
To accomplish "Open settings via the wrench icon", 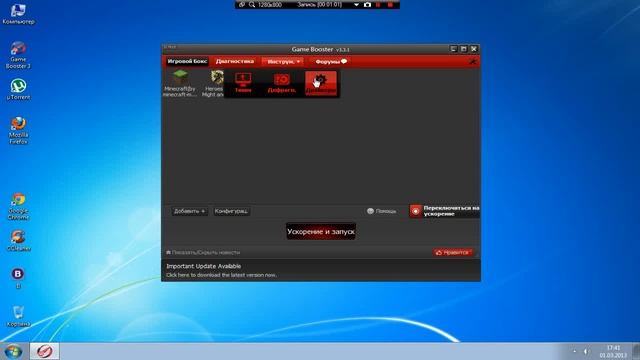I will pyautogui.click(x=473, y=62).
